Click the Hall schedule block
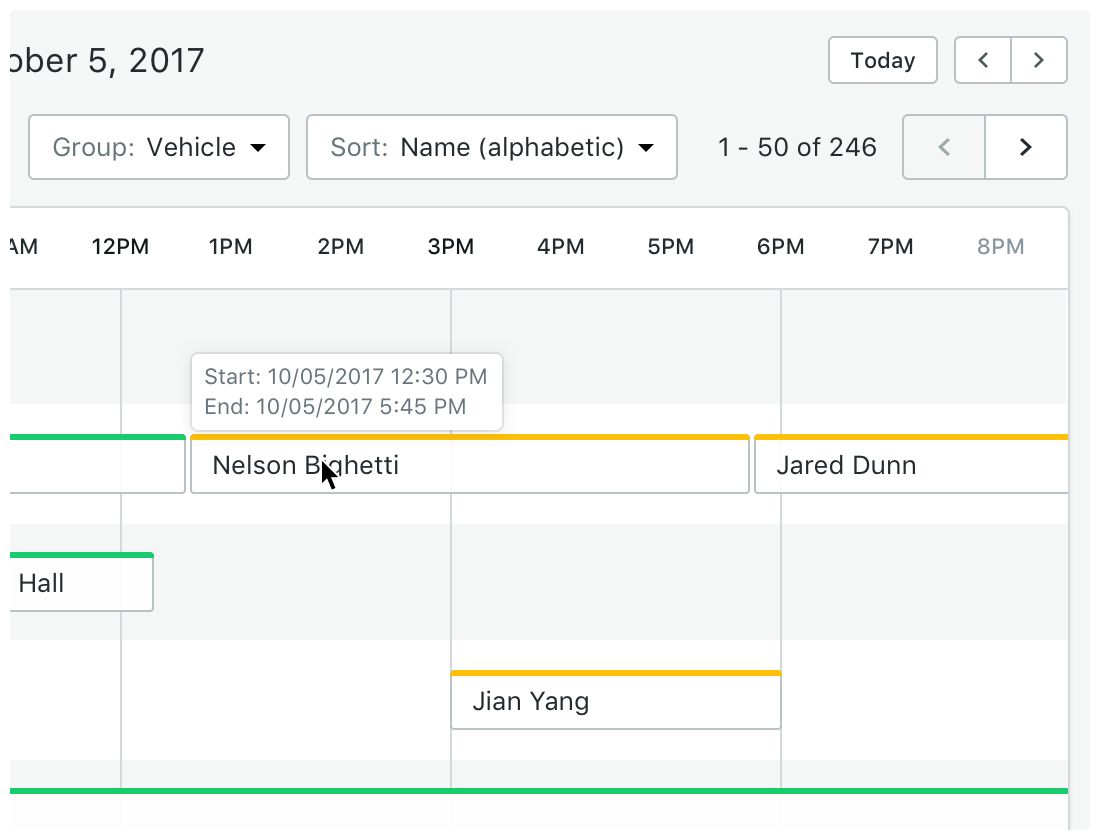The image size is (1100, 840). pos(82,583)
